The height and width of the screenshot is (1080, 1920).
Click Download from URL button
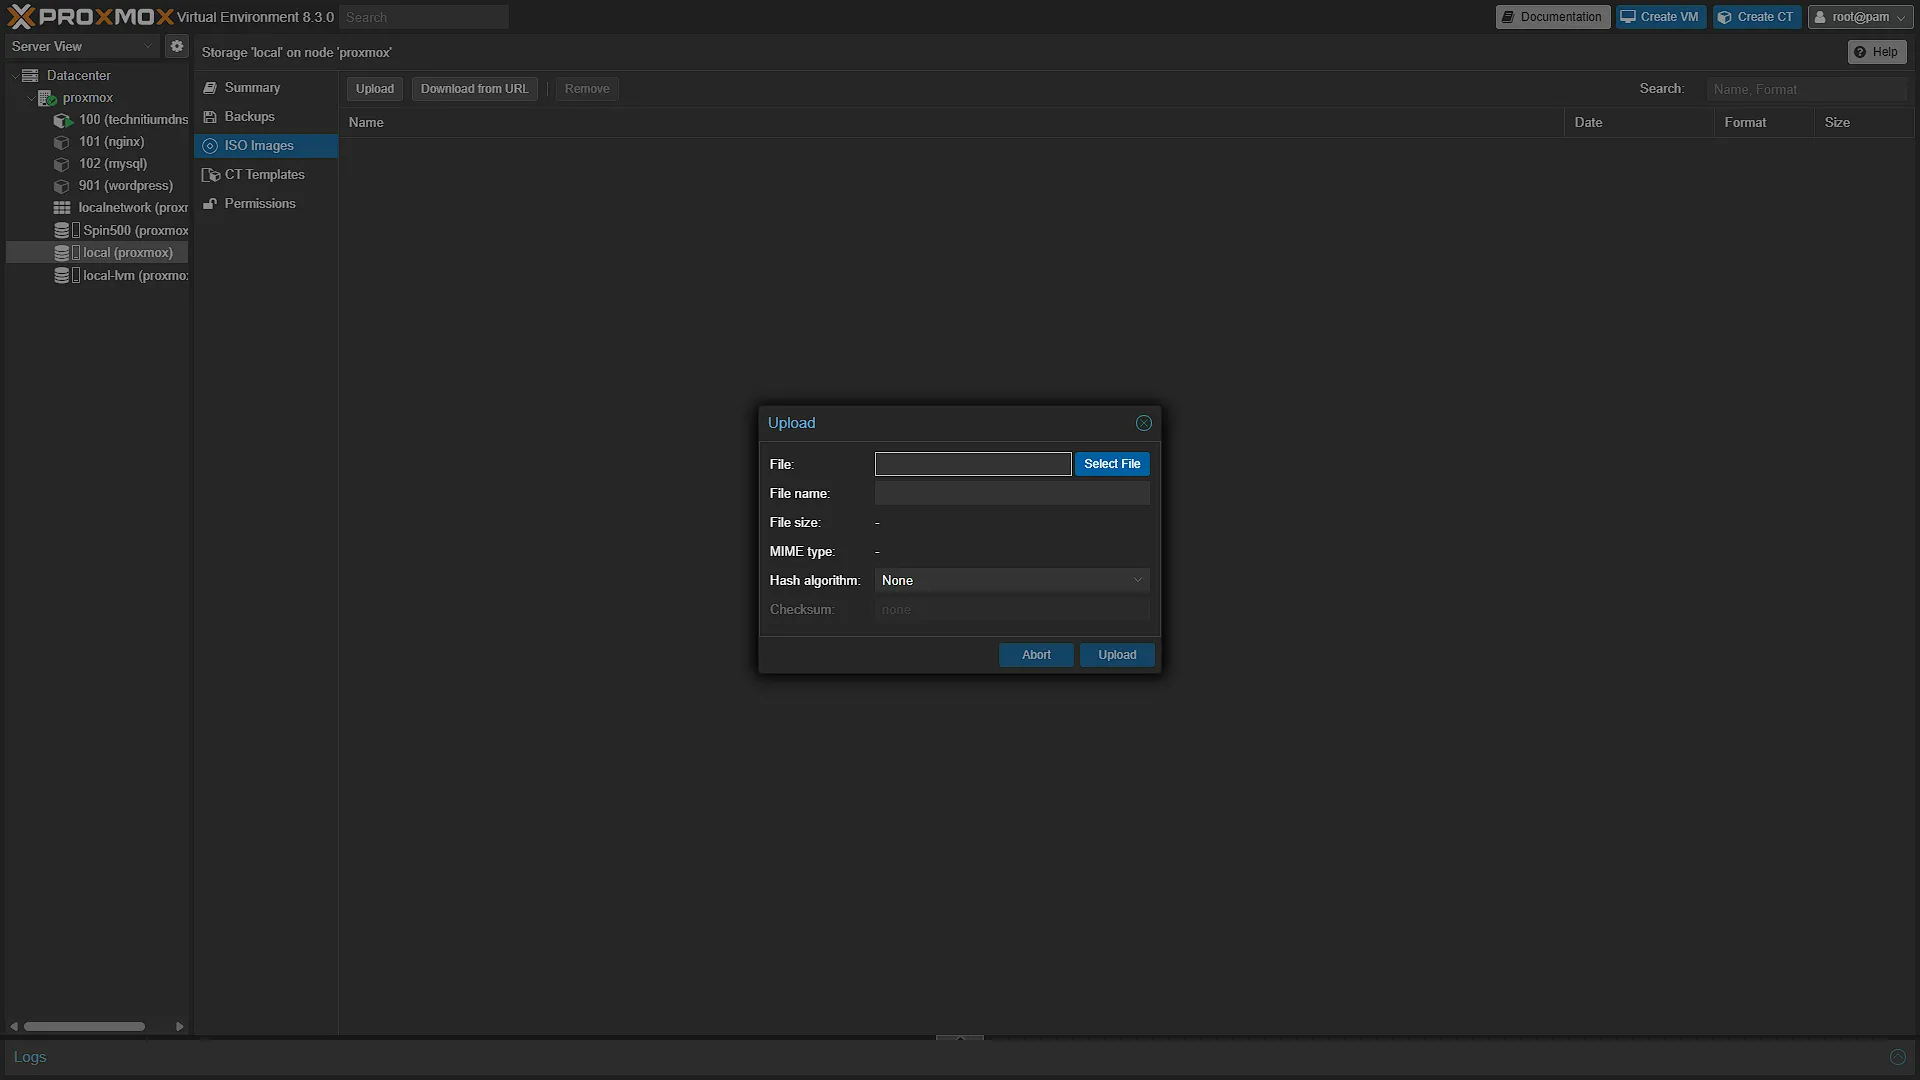(x=475, y=89)
